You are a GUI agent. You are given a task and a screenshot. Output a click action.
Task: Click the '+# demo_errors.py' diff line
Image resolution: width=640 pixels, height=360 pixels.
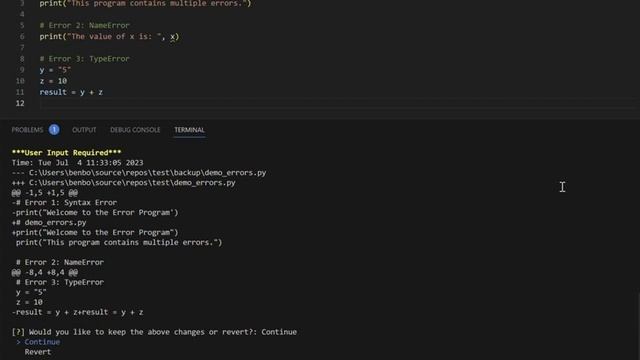(49, 222)
